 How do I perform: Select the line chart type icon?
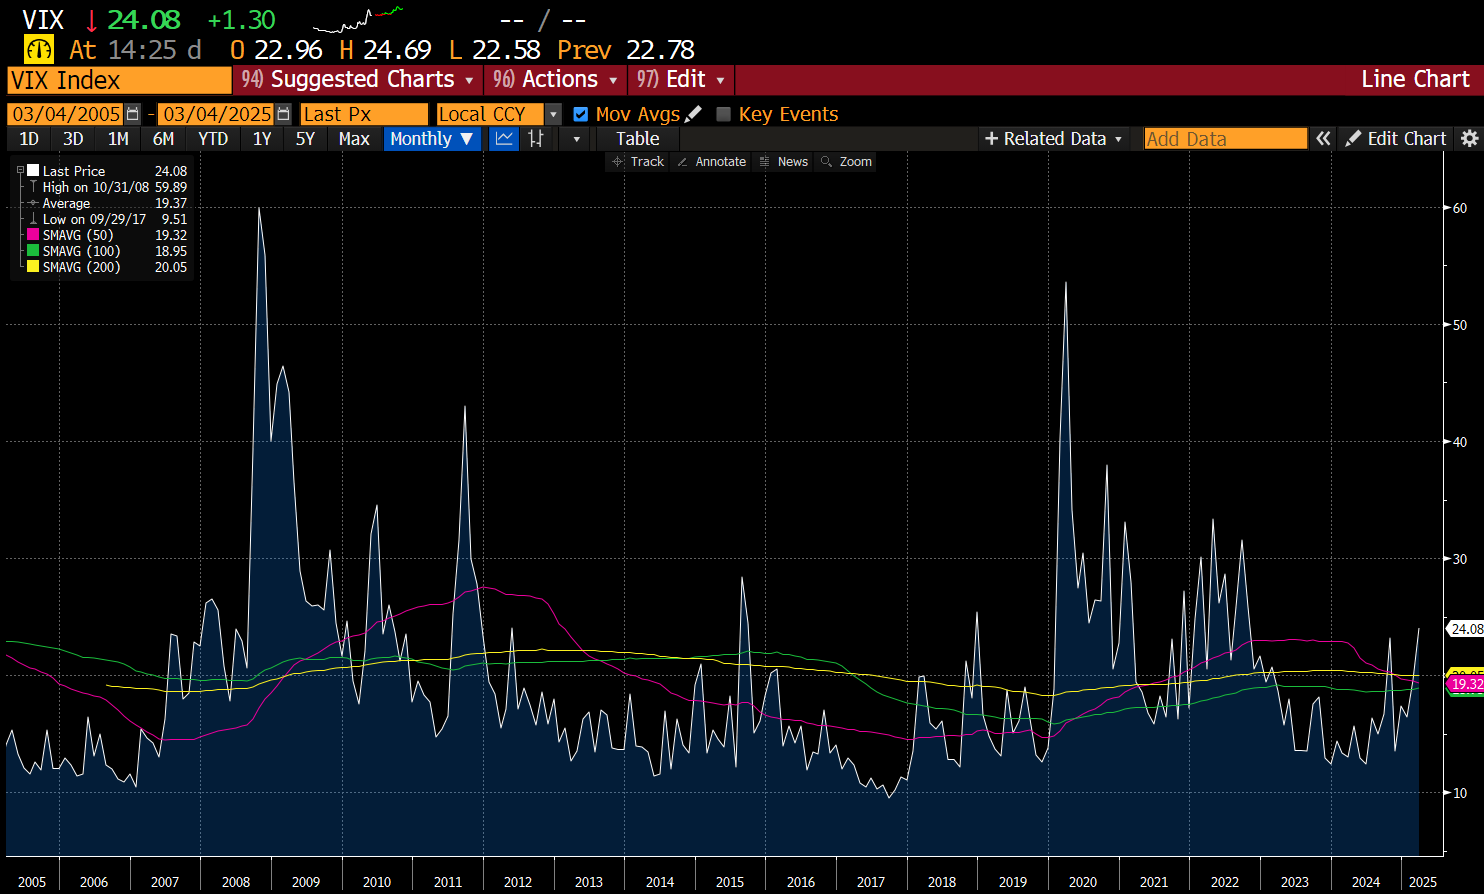click(x=504, y=139)
